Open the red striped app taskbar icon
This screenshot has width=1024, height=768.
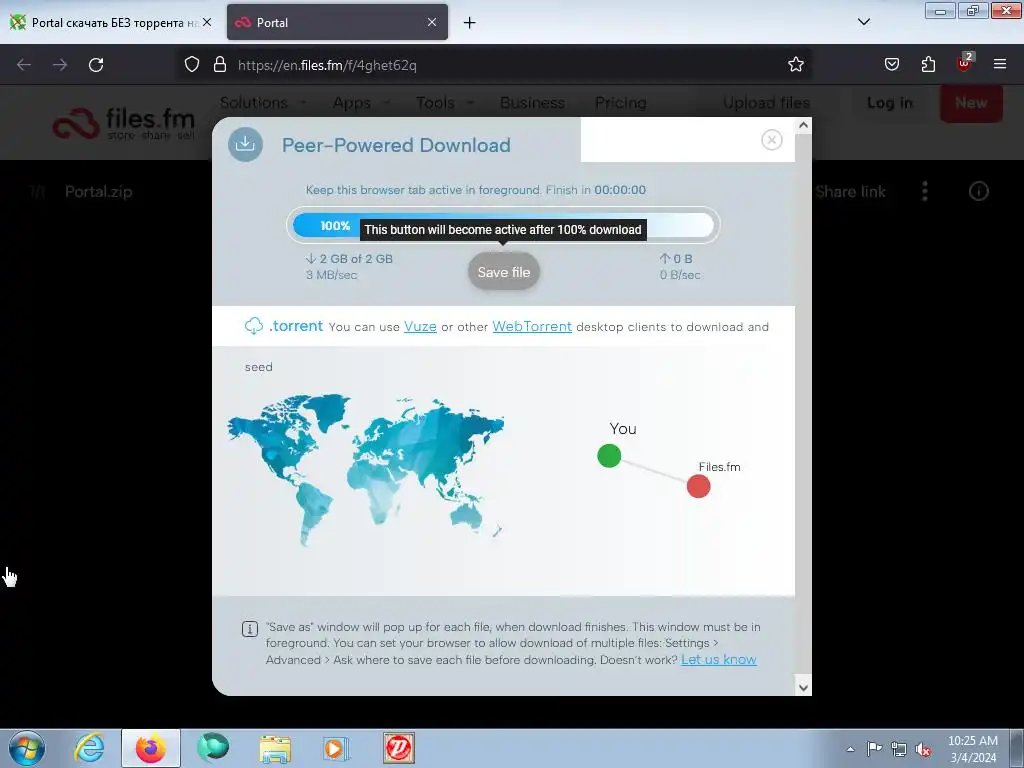[398, 748]
